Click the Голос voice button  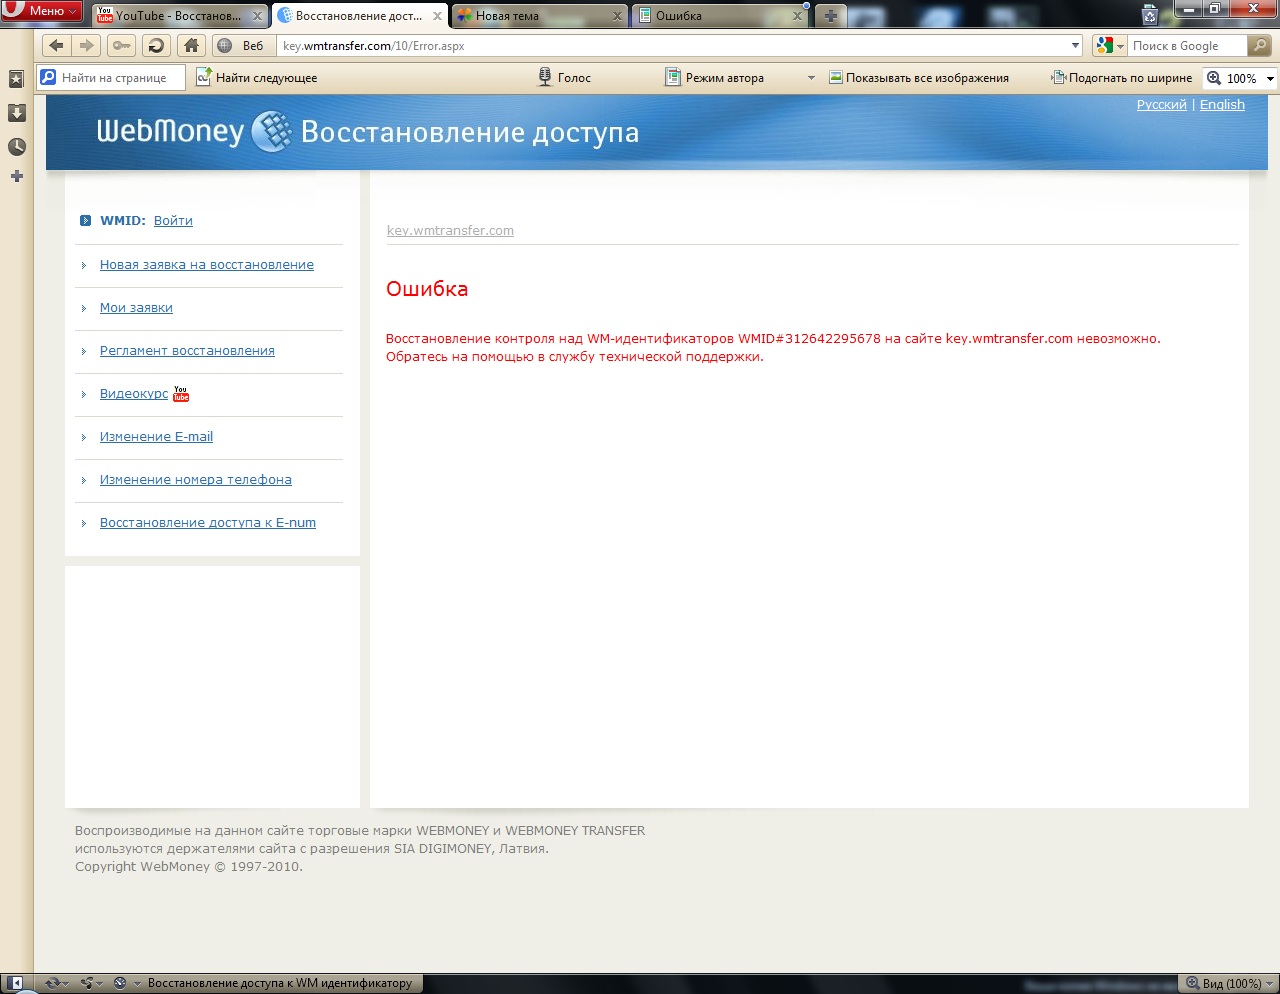pyautogui.click(x=565, y=78)
